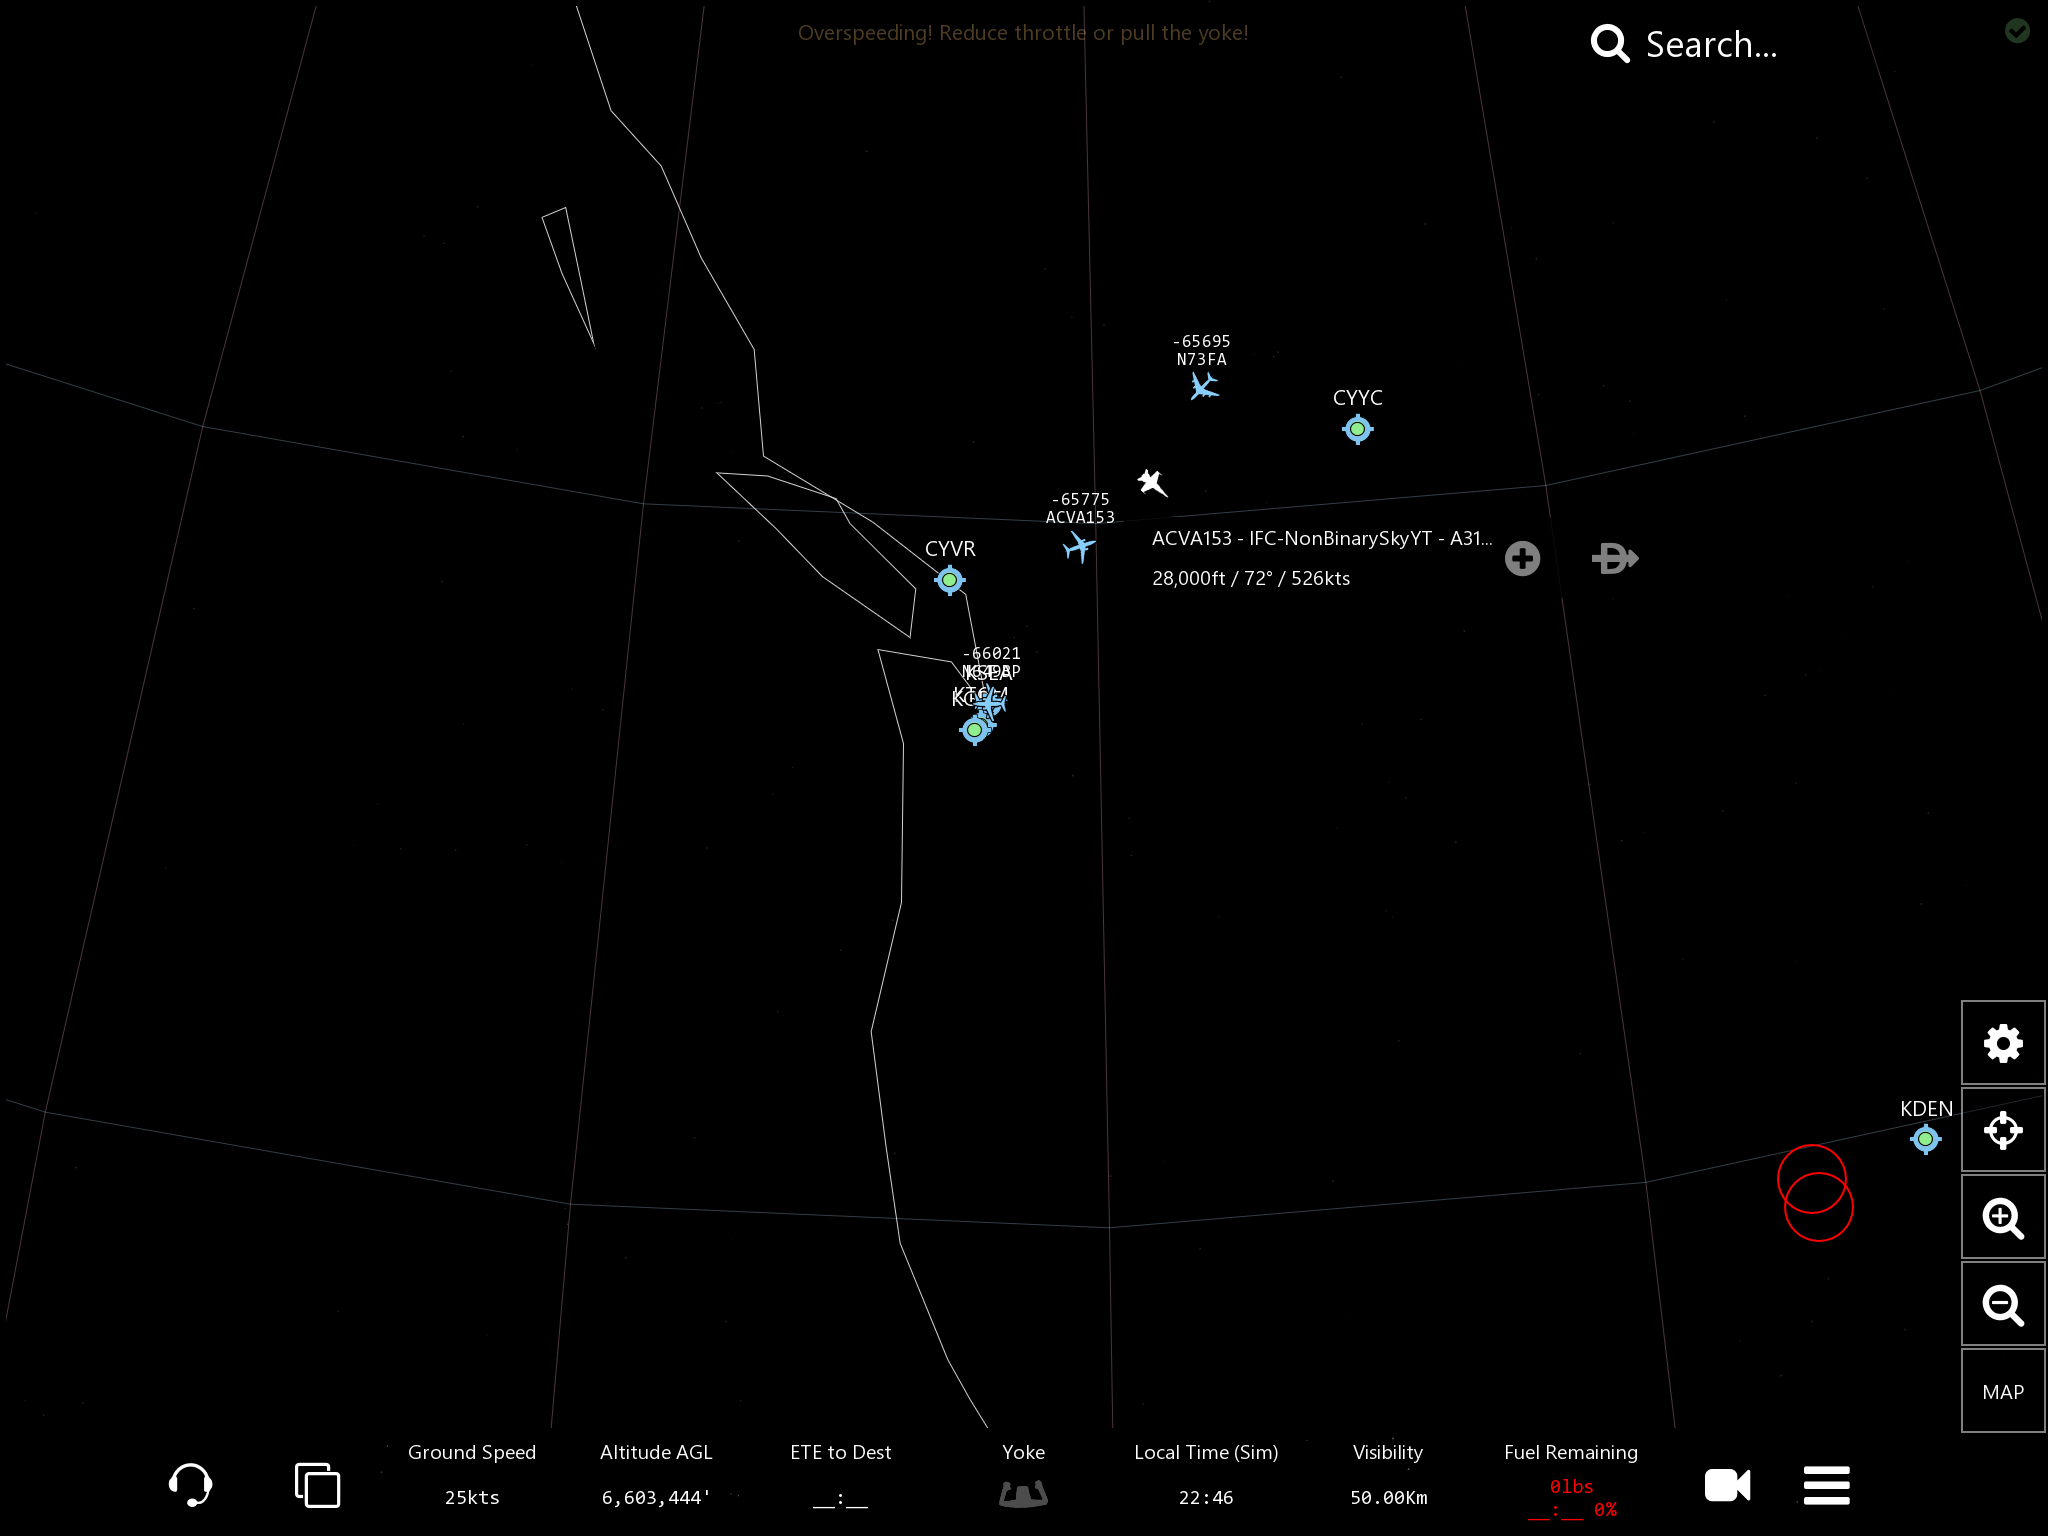Click the green checkmark status icon
The width and height of the screenshot is (2048, 1536).
(x=2017, y=31)
